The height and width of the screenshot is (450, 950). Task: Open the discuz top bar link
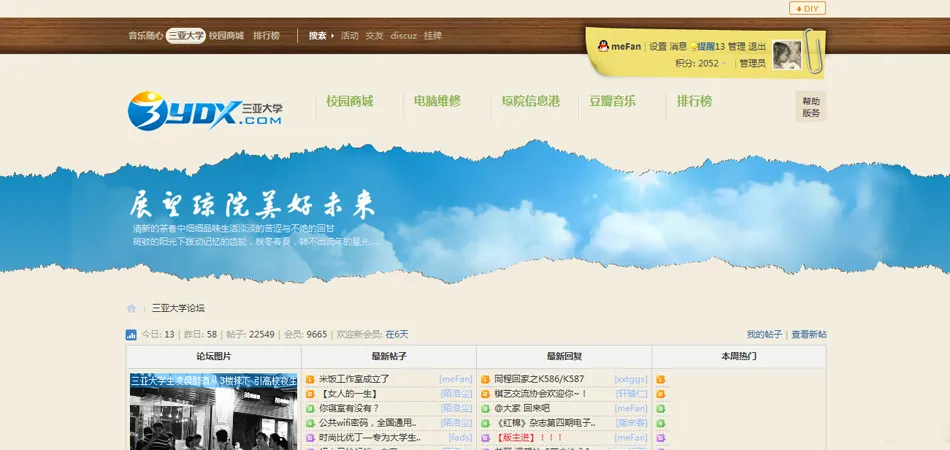tap(404, 36)
